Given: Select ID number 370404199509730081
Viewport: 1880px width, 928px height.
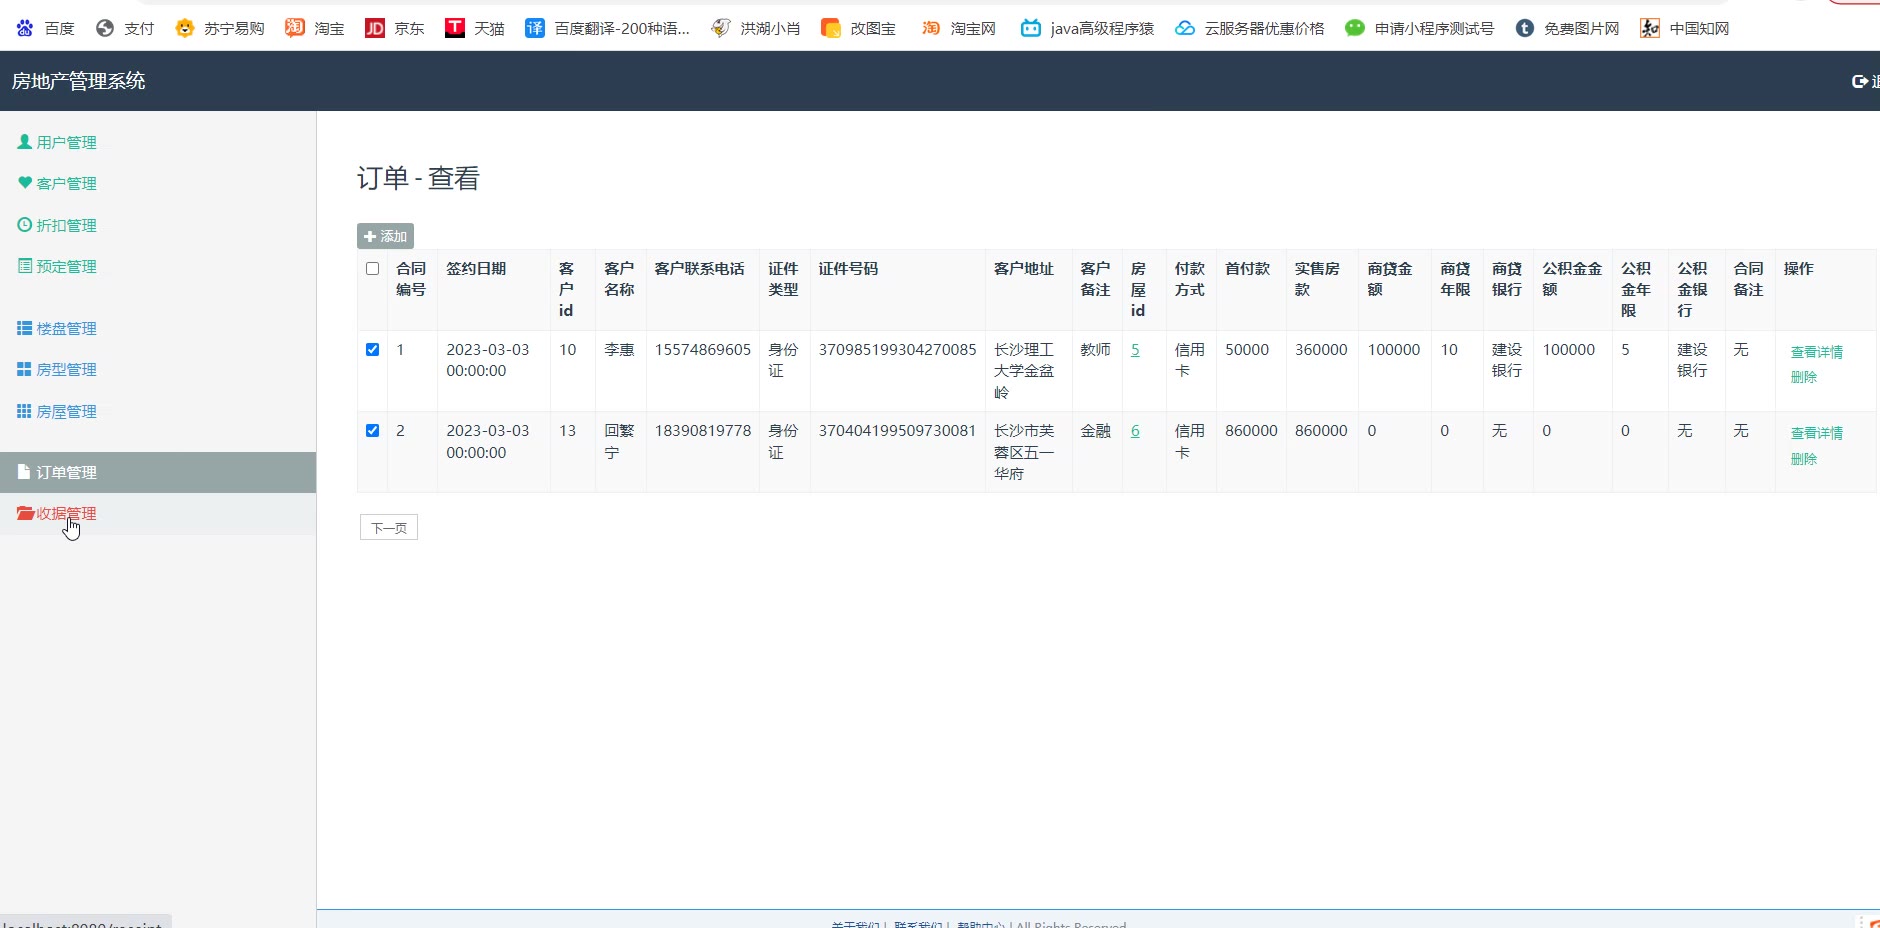Looking at the screenshot, I should [897, 431].
